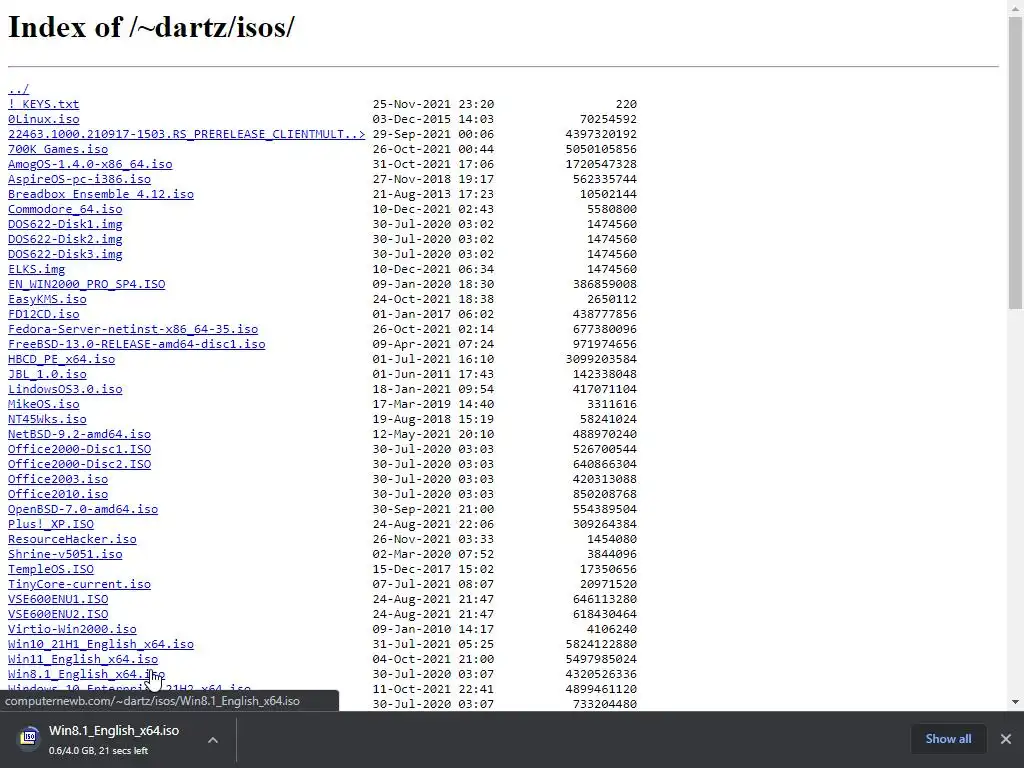Screen dimensions: 1024x768
Task: Download 0Linux.iso
Action: coord(44,119)
